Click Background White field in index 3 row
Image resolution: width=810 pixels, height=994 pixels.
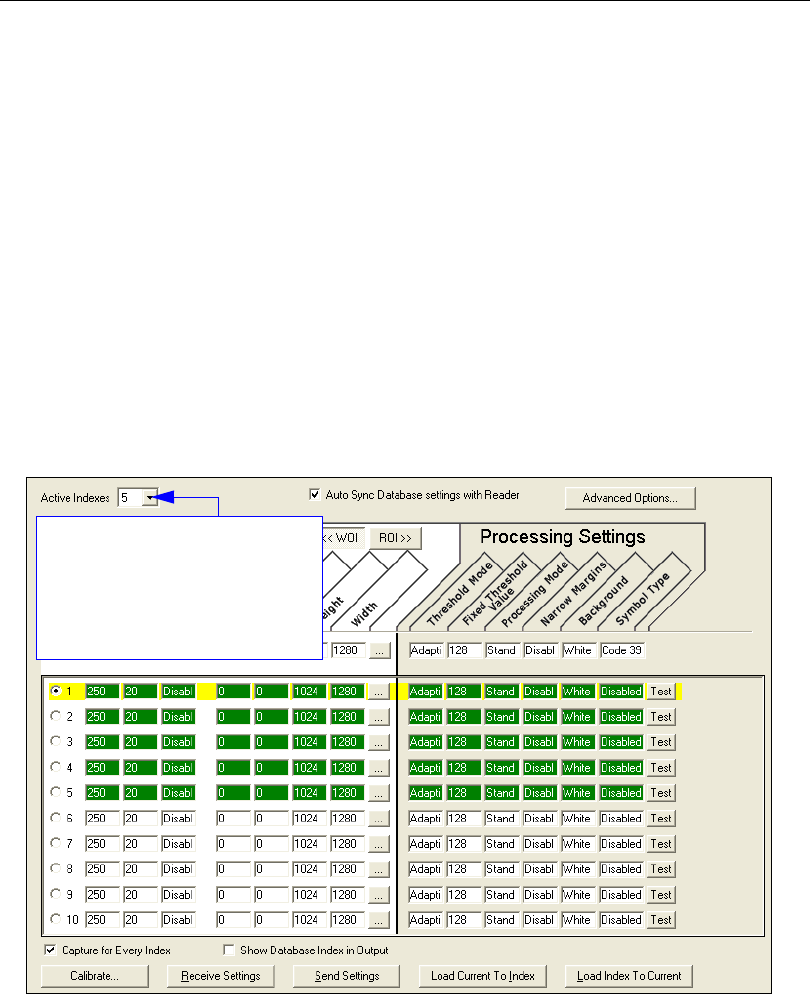point(579,742)
